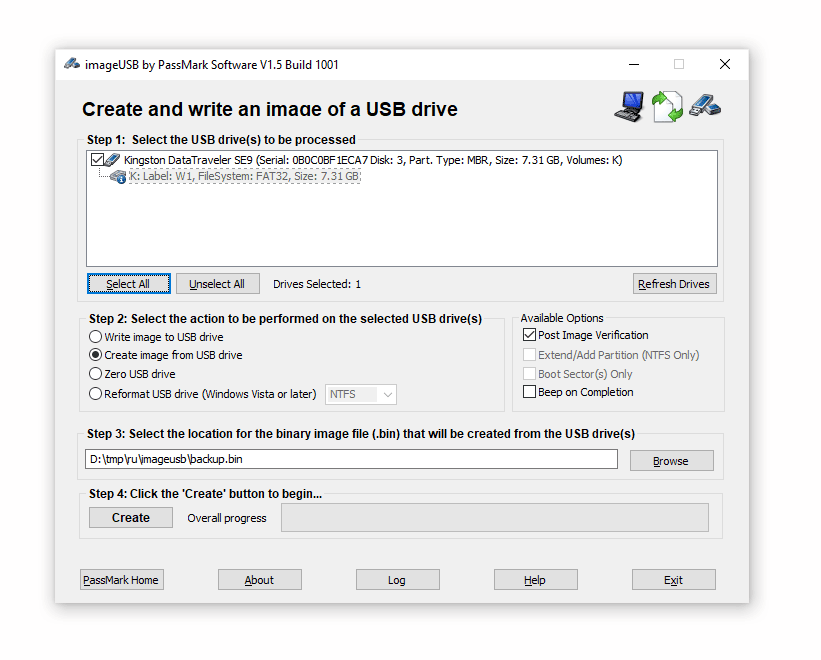Select Create image from USB drive option
Image resolution: width=821 pixels, height=660 pixels.
click(95, 355)
